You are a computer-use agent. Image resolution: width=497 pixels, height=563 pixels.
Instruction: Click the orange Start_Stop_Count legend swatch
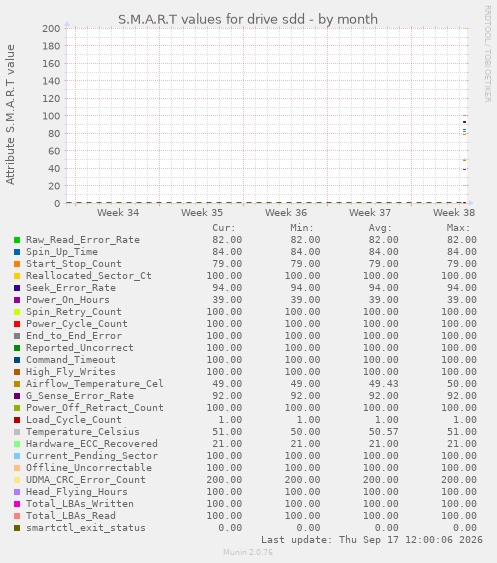pyautogui.click(x=17, y=264)
